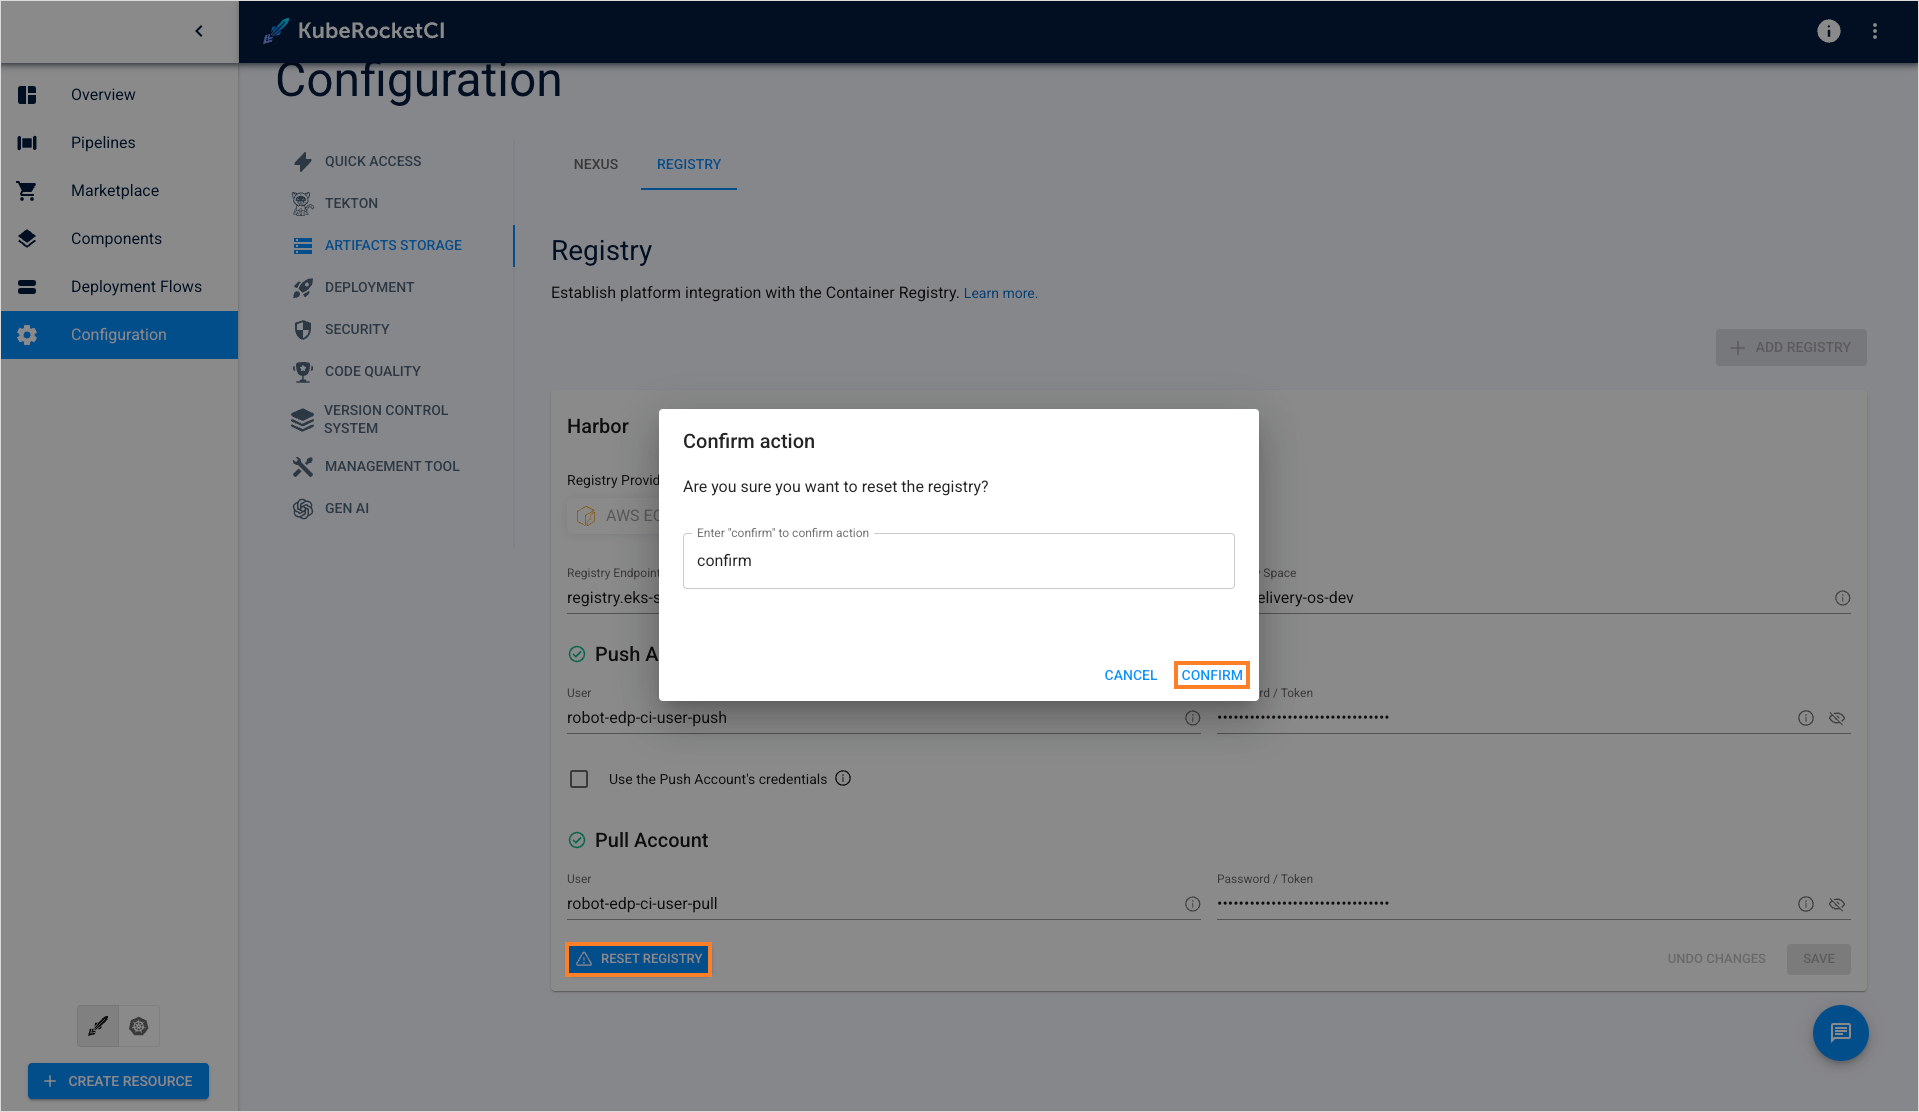Click CONFIRM to reset the registry

click(x=1211, y=674)
